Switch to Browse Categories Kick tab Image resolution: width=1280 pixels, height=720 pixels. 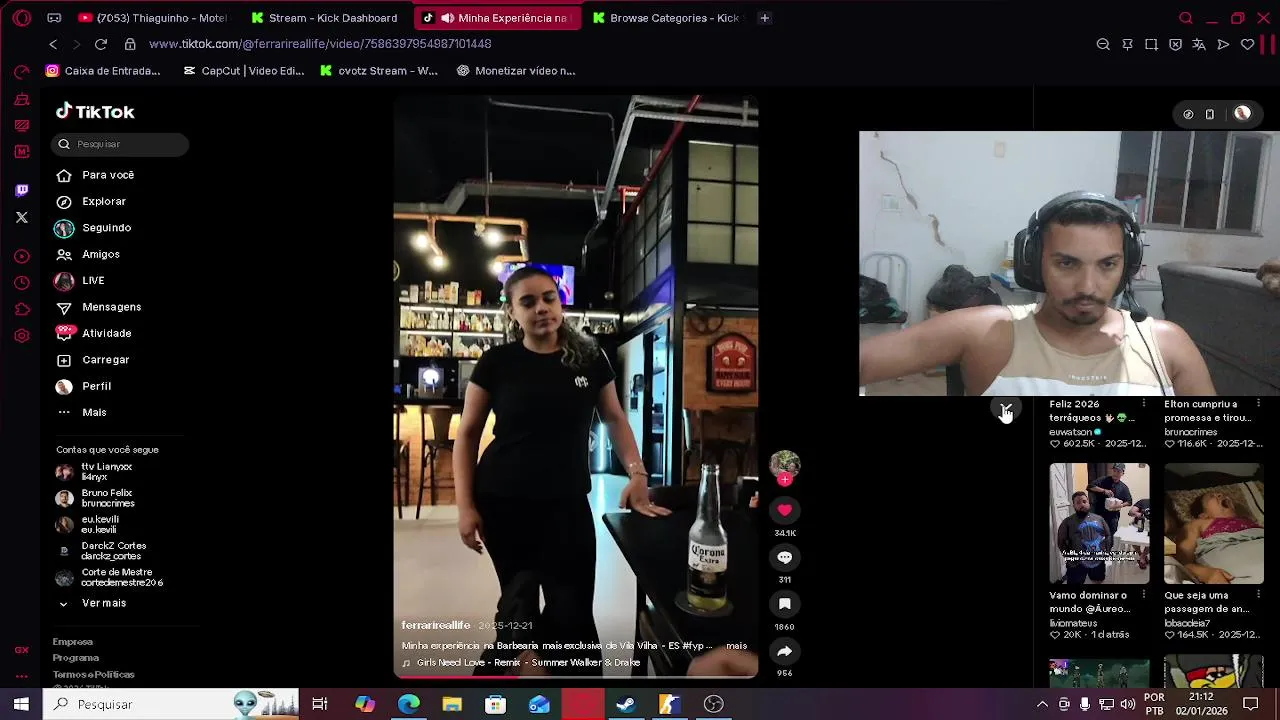click(667, 18)
